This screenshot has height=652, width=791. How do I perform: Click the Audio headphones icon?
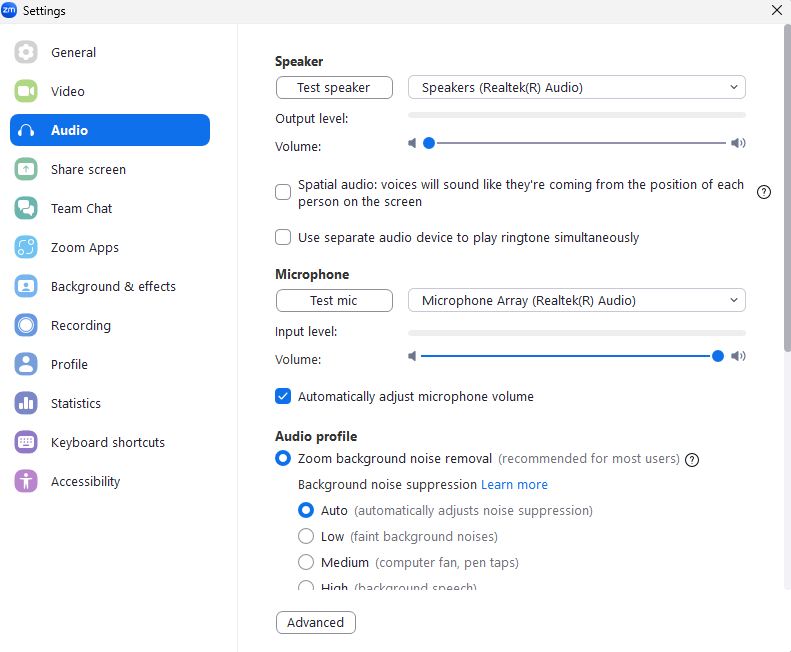26,130
